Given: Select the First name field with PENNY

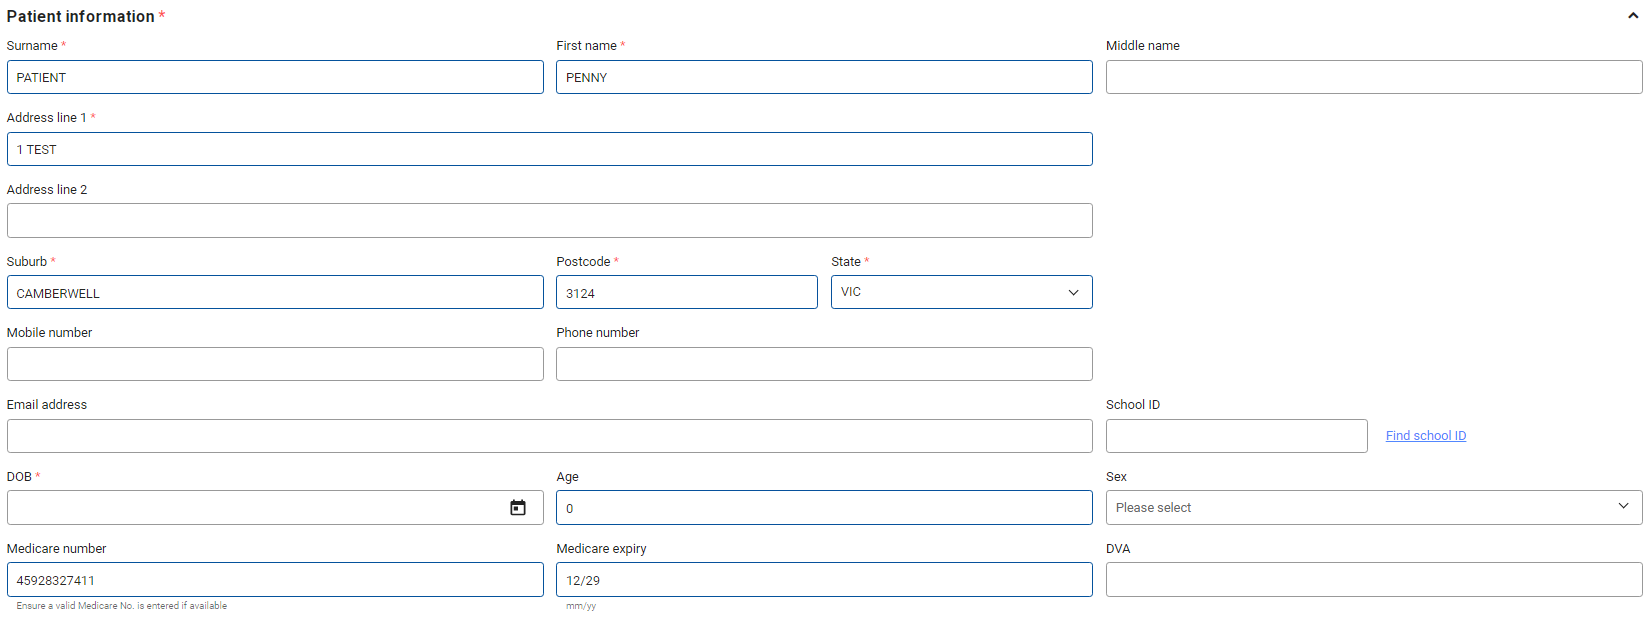Looking at the screenshot, I should coord(823,77).
